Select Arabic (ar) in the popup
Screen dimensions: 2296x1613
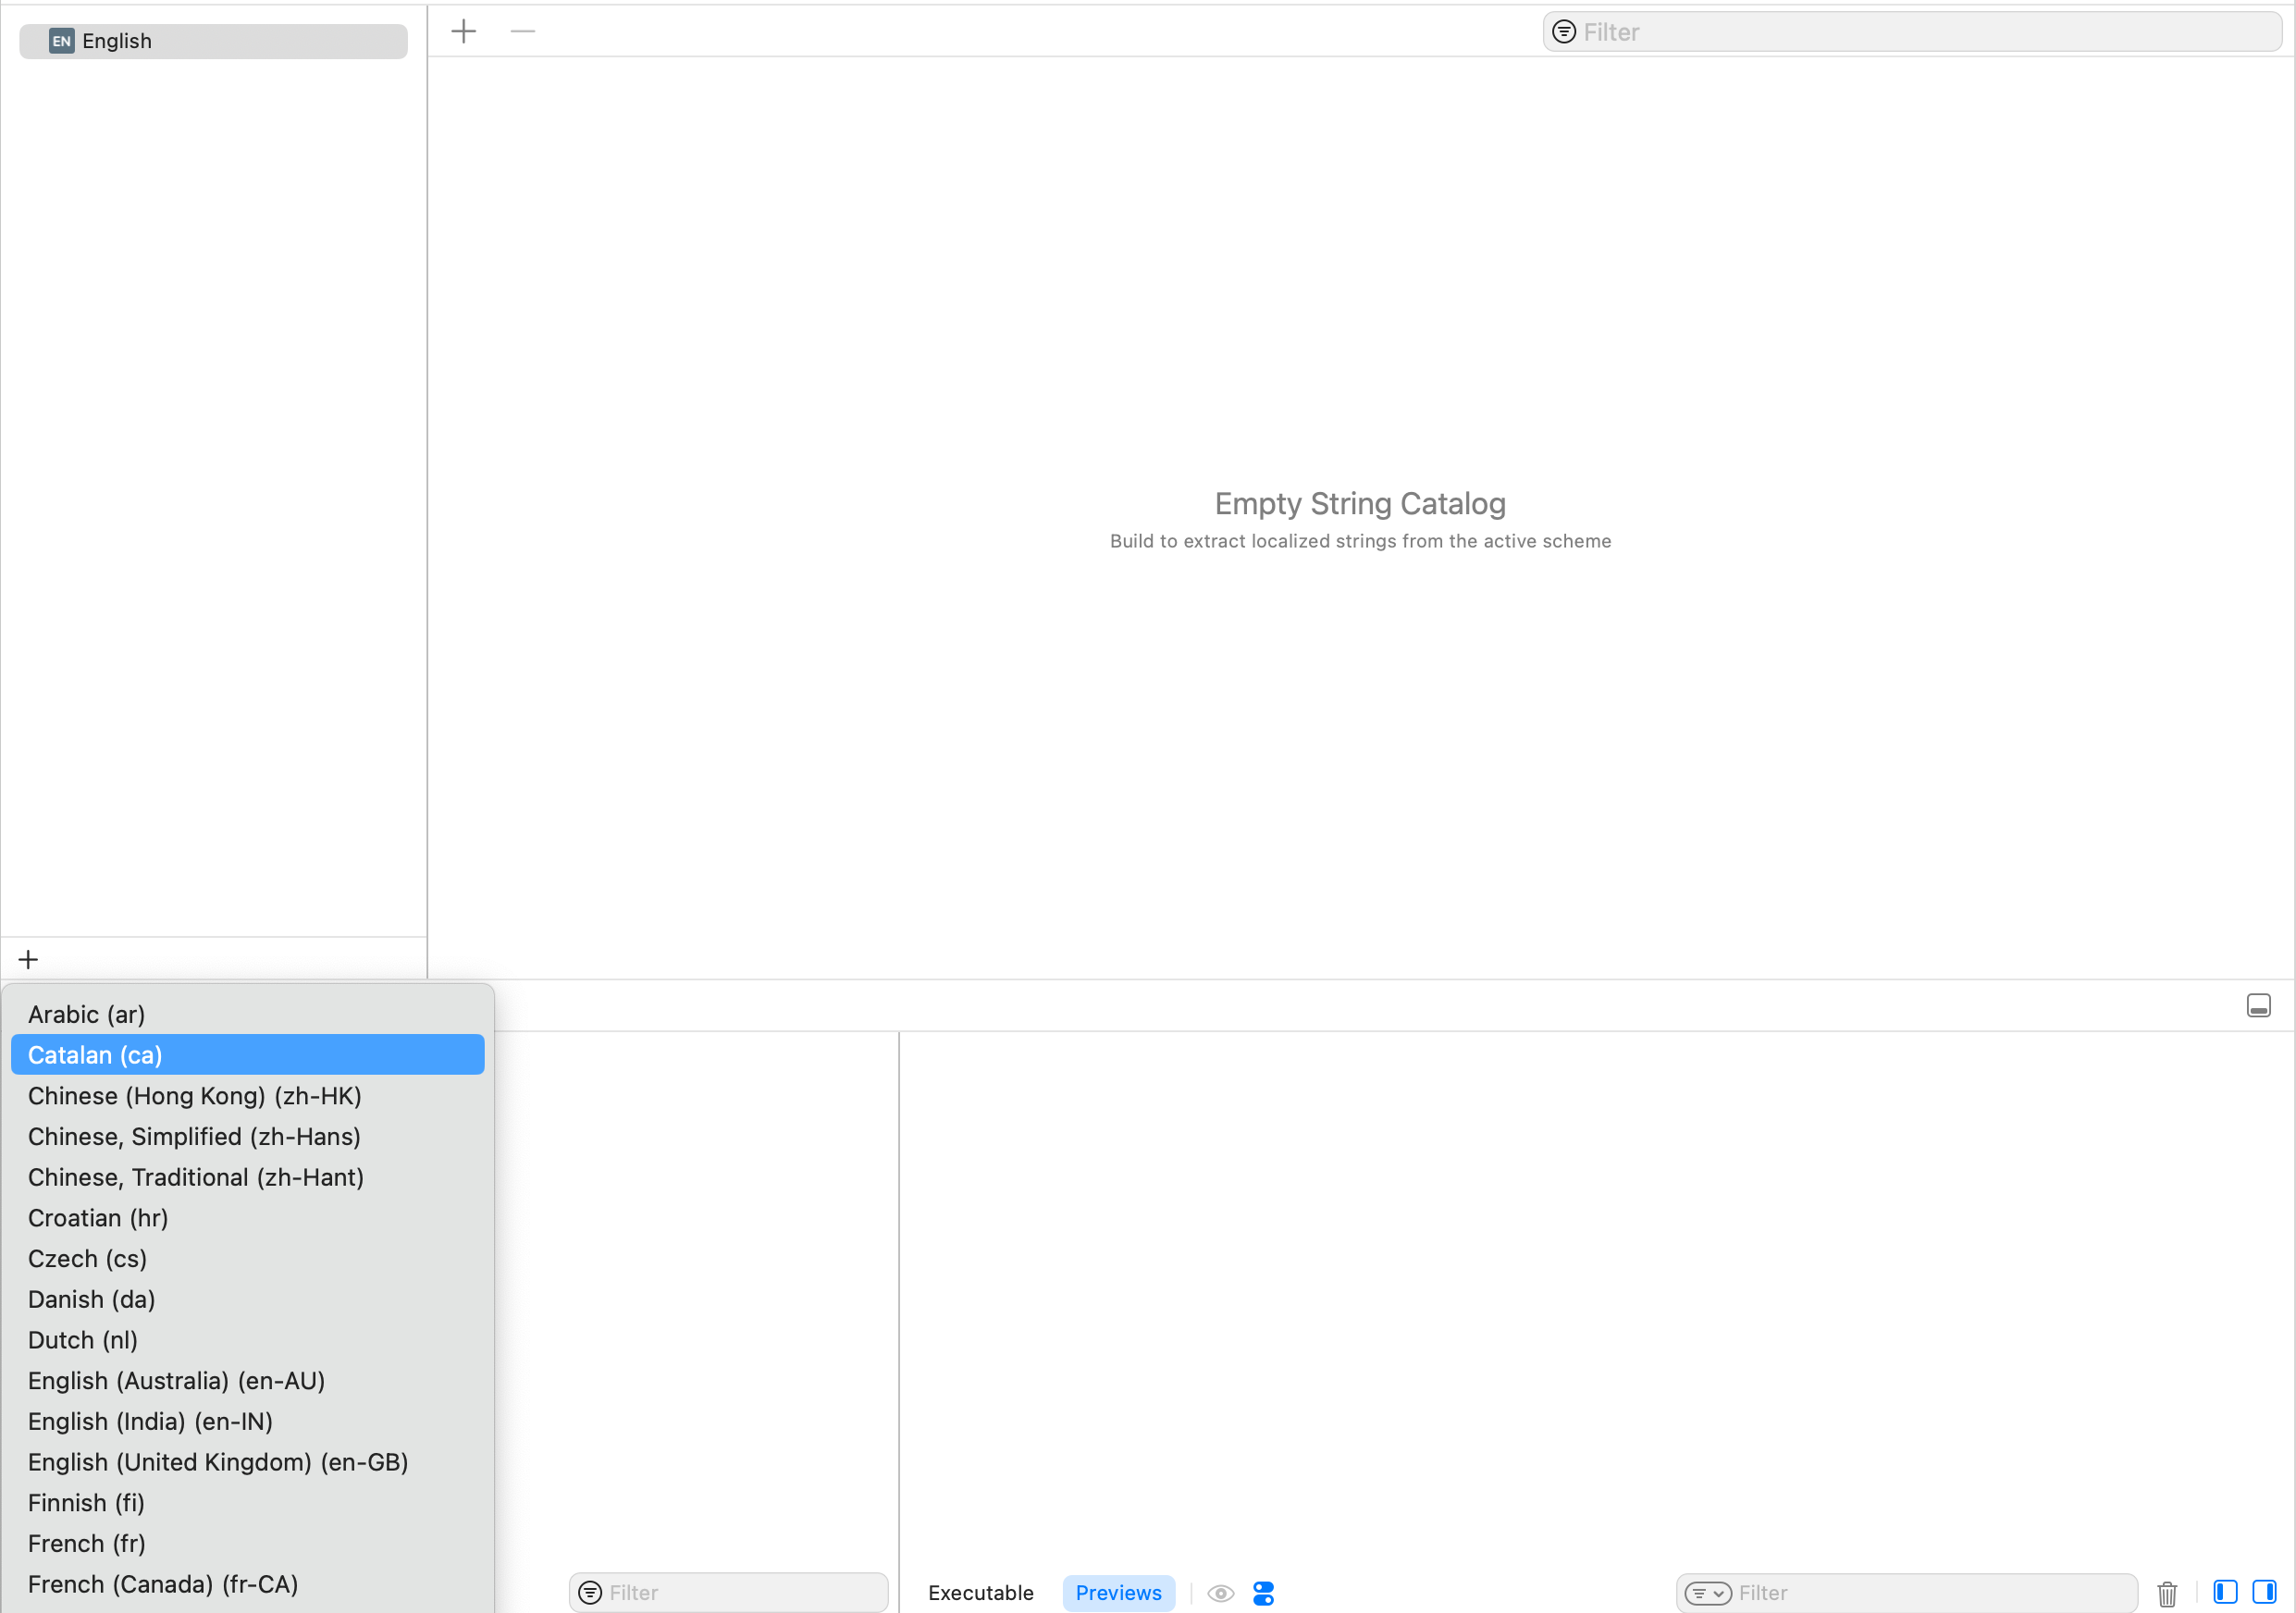[x=87, y=1014]
